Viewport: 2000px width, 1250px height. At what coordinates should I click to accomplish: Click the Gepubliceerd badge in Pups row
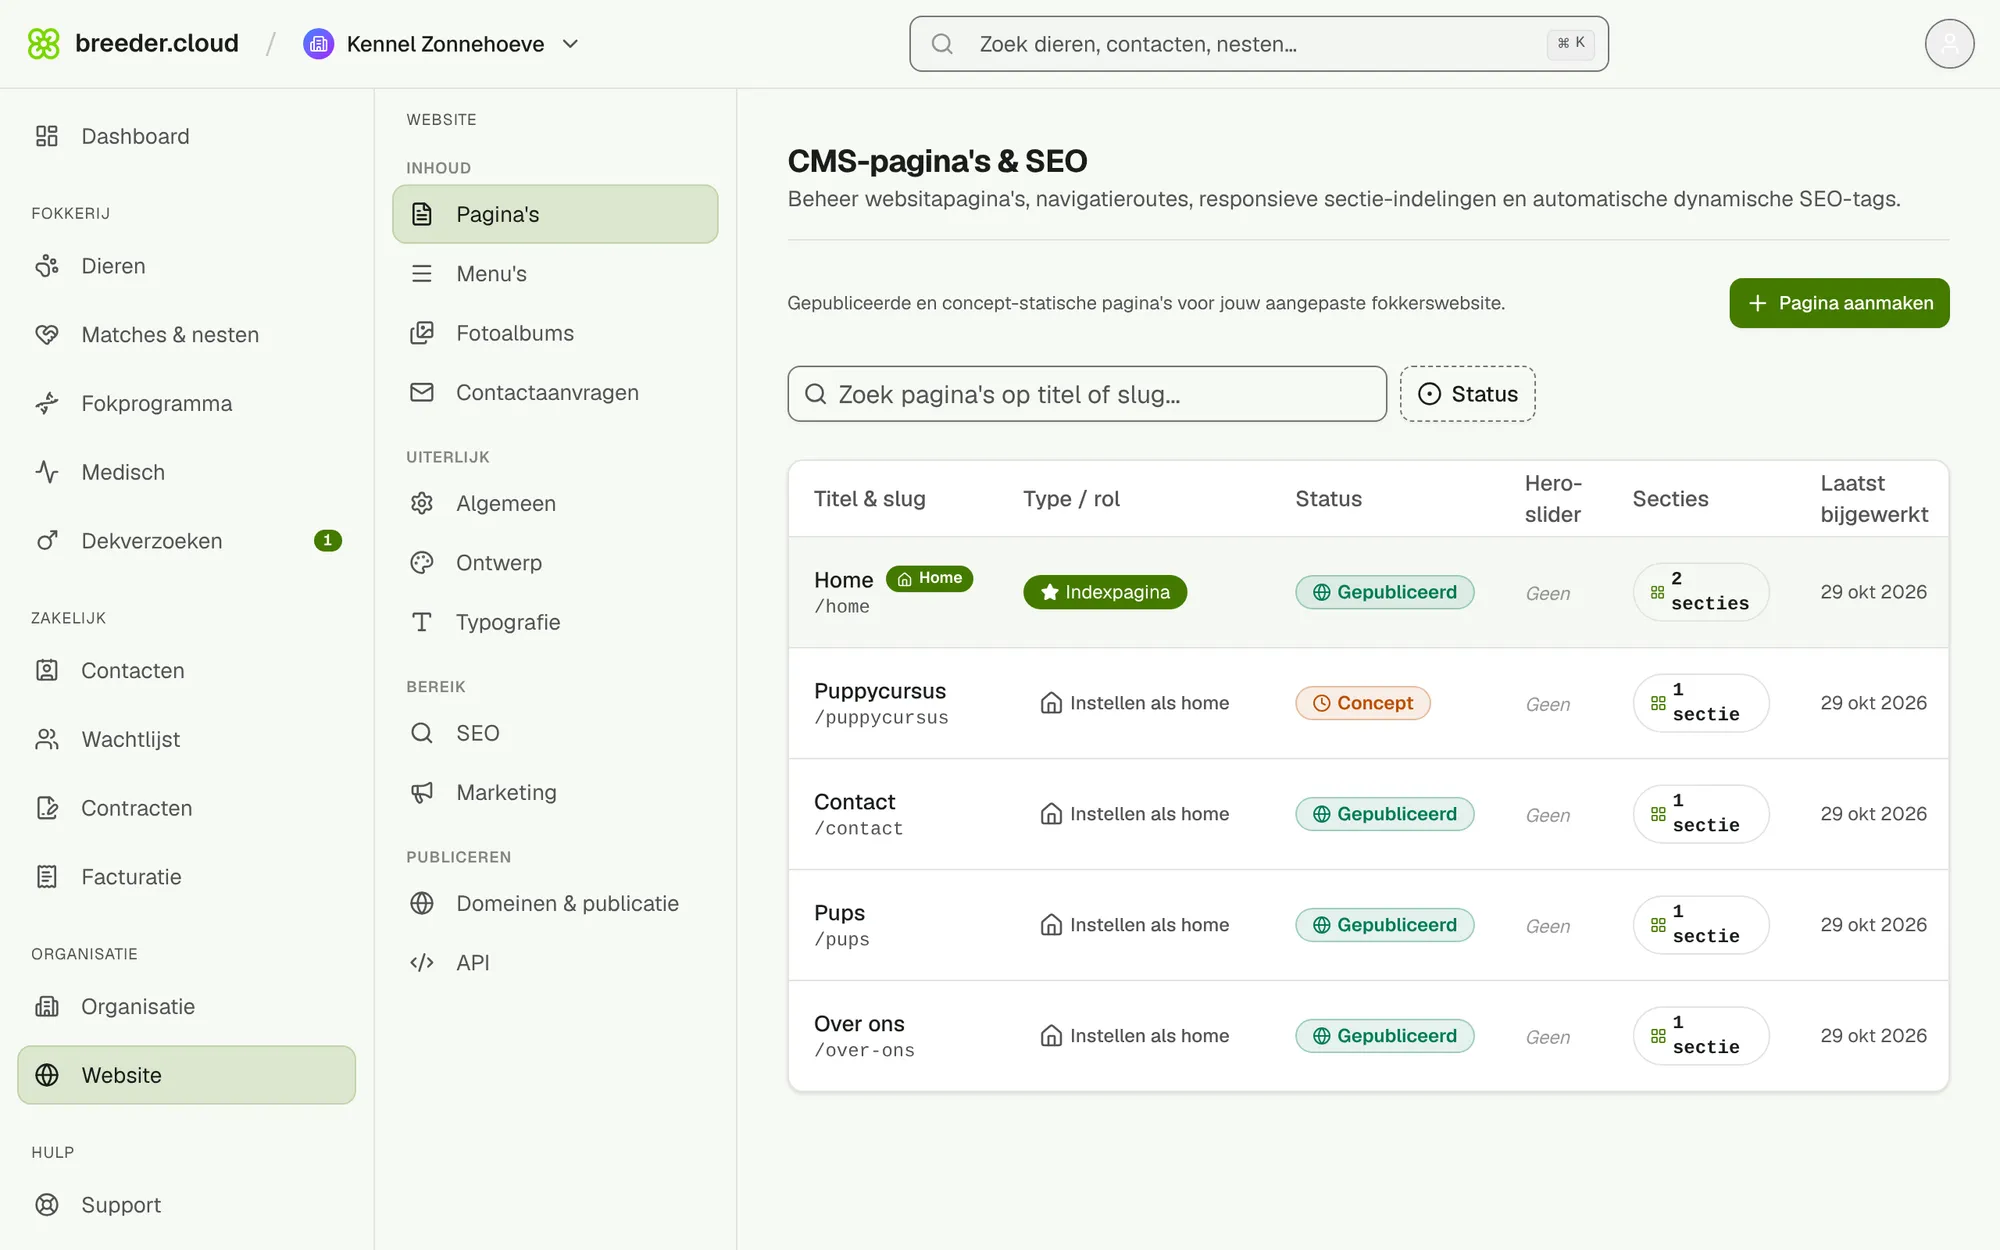[x=1385, y=925]
